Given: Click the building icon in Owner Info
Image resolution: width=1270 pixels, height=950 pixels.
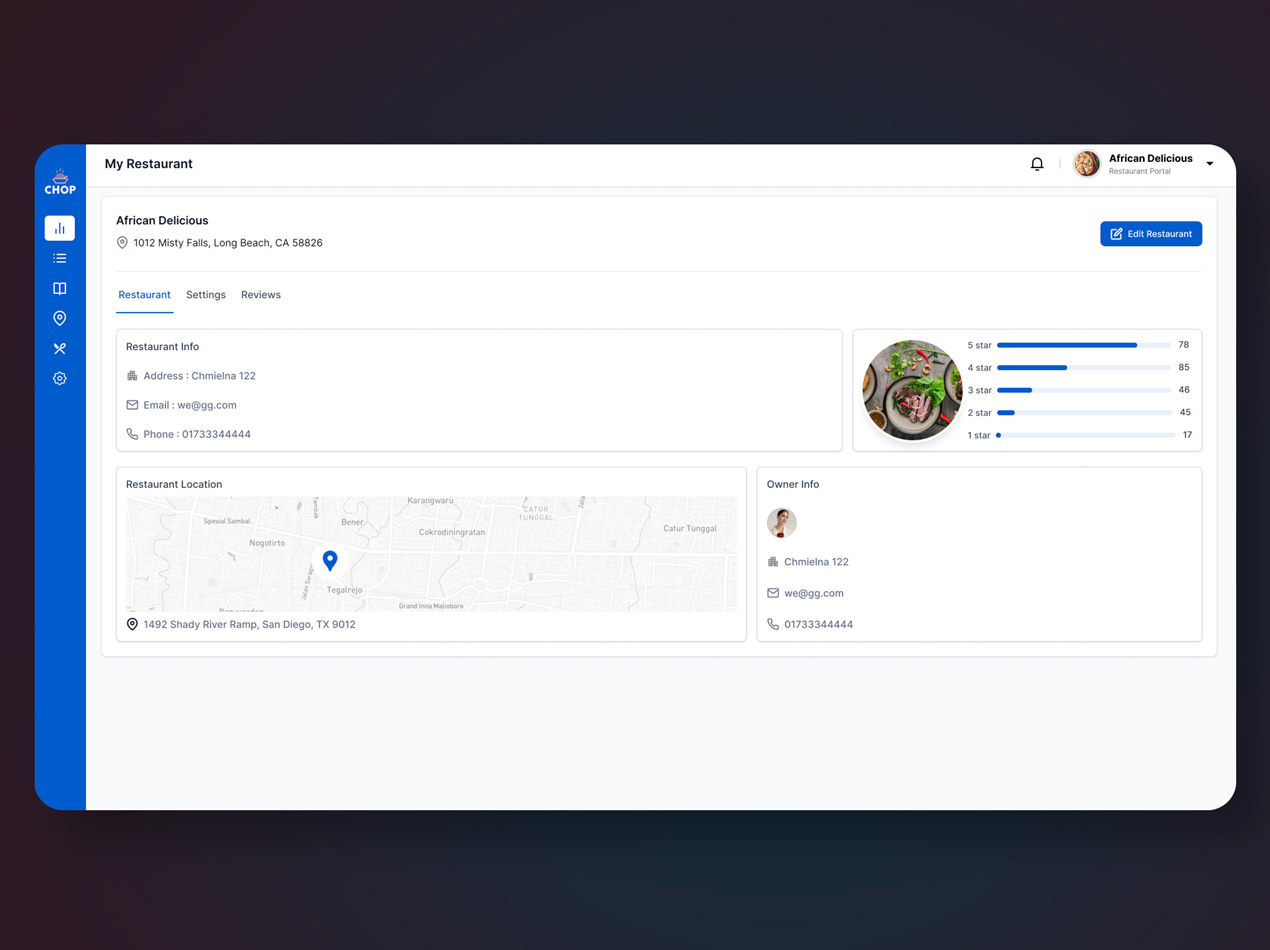Looking at the screenshot, I should click(x=773, y=562).
